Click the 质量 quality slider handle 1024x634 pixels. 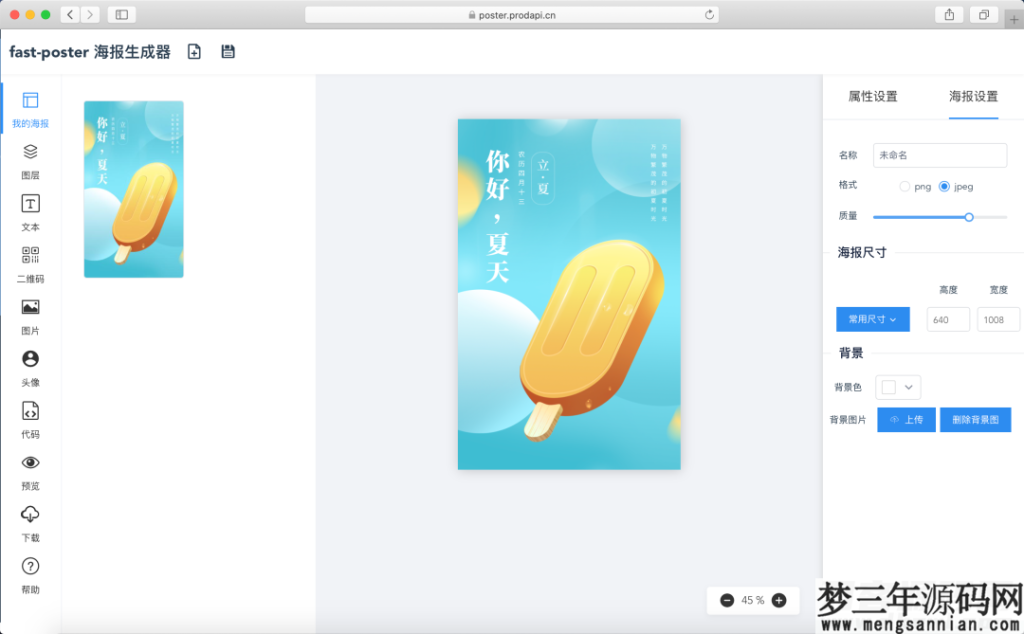click(968, 216)
